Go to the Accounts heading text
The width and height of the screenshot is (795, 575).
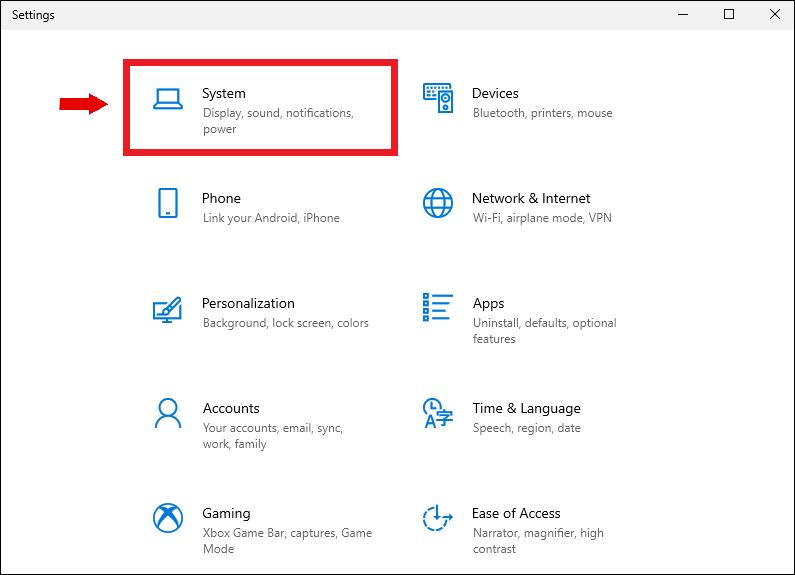230,408
